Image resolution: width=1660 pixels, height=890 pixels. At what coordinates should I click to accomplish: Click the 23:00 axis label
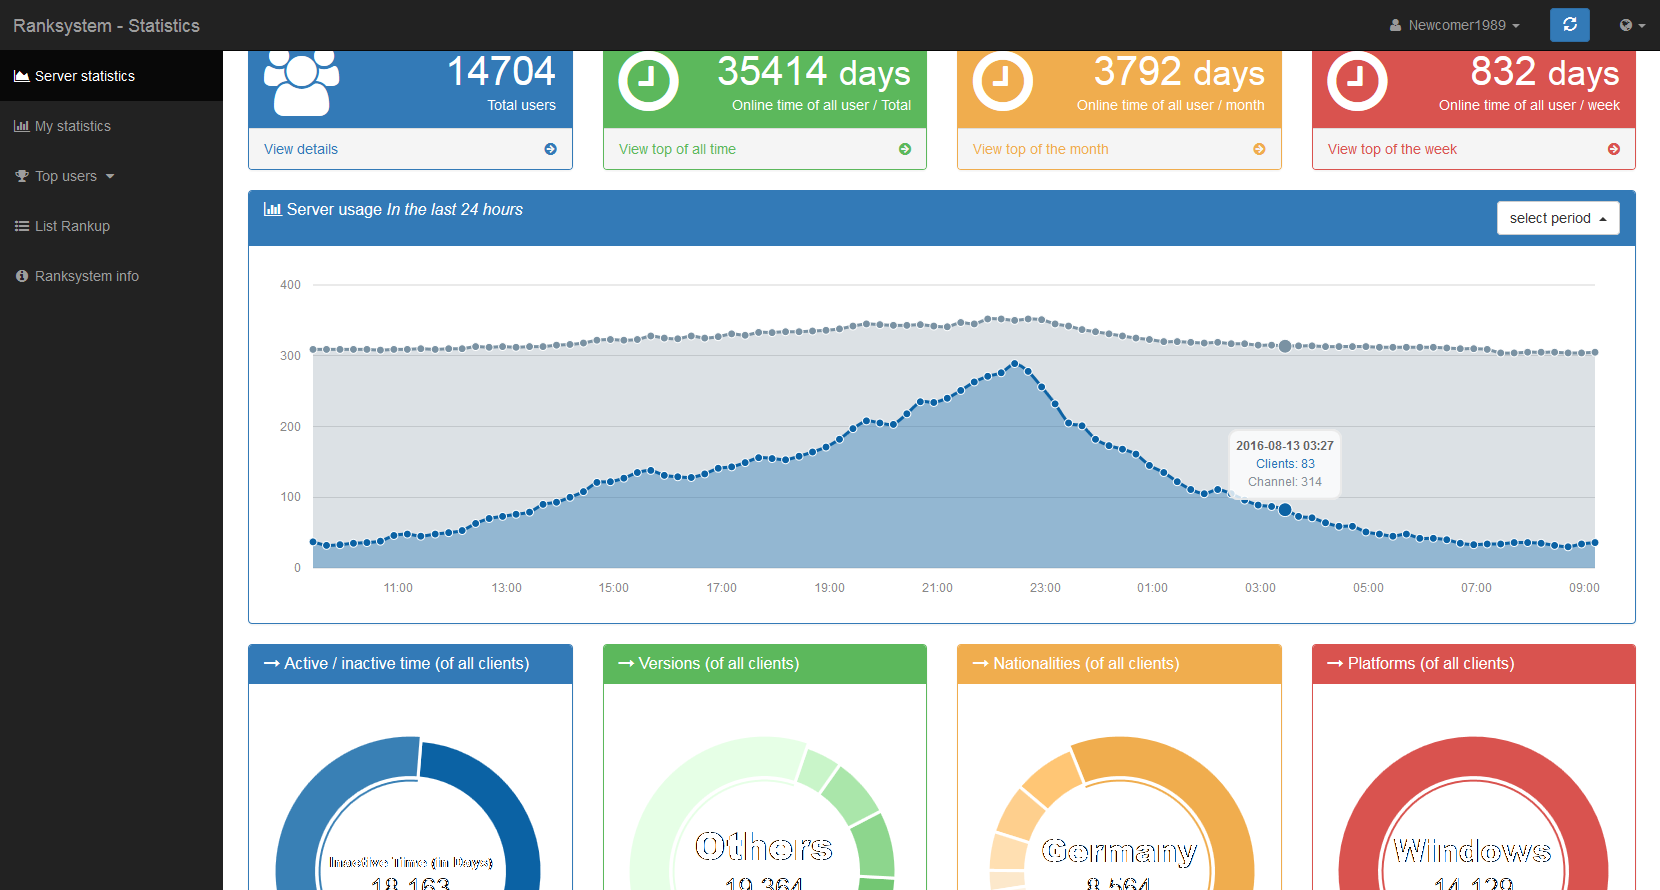(1045, 588)
